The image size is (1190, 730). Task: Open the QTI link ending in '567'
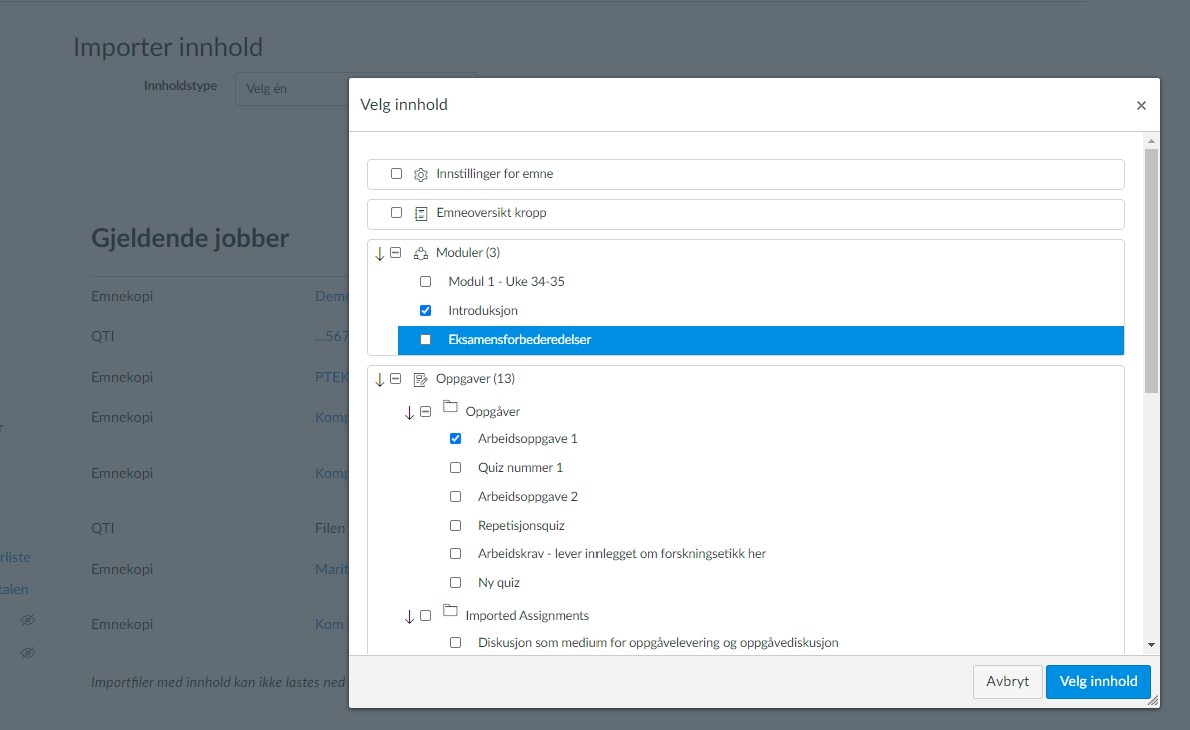[x=332, y=336]
